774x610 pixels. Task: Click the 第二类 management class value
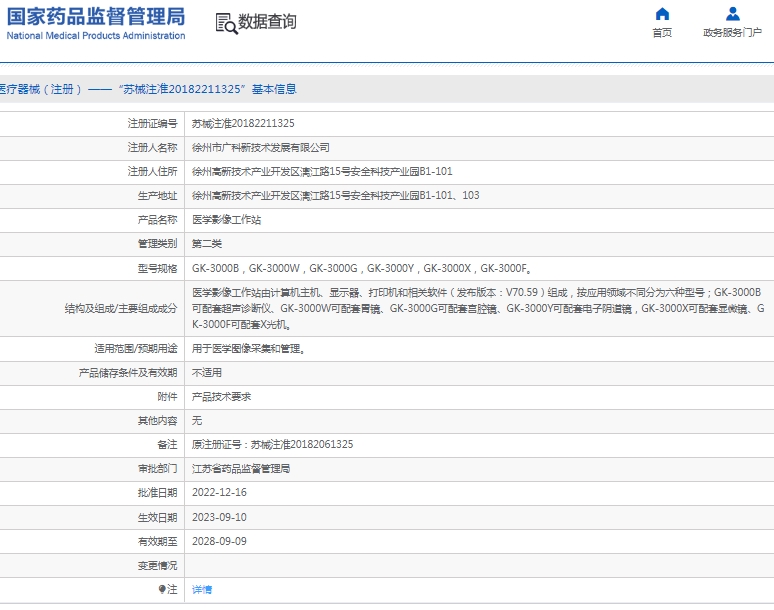[207, 244]
